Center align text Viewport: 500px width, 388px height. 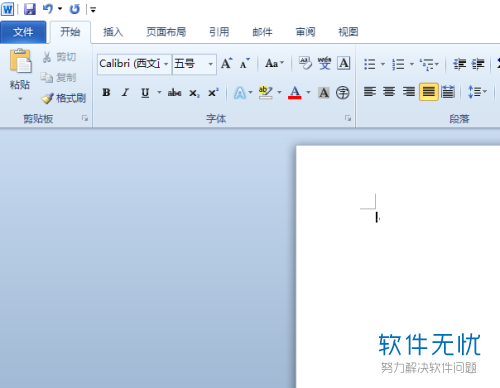pos(389,91)
